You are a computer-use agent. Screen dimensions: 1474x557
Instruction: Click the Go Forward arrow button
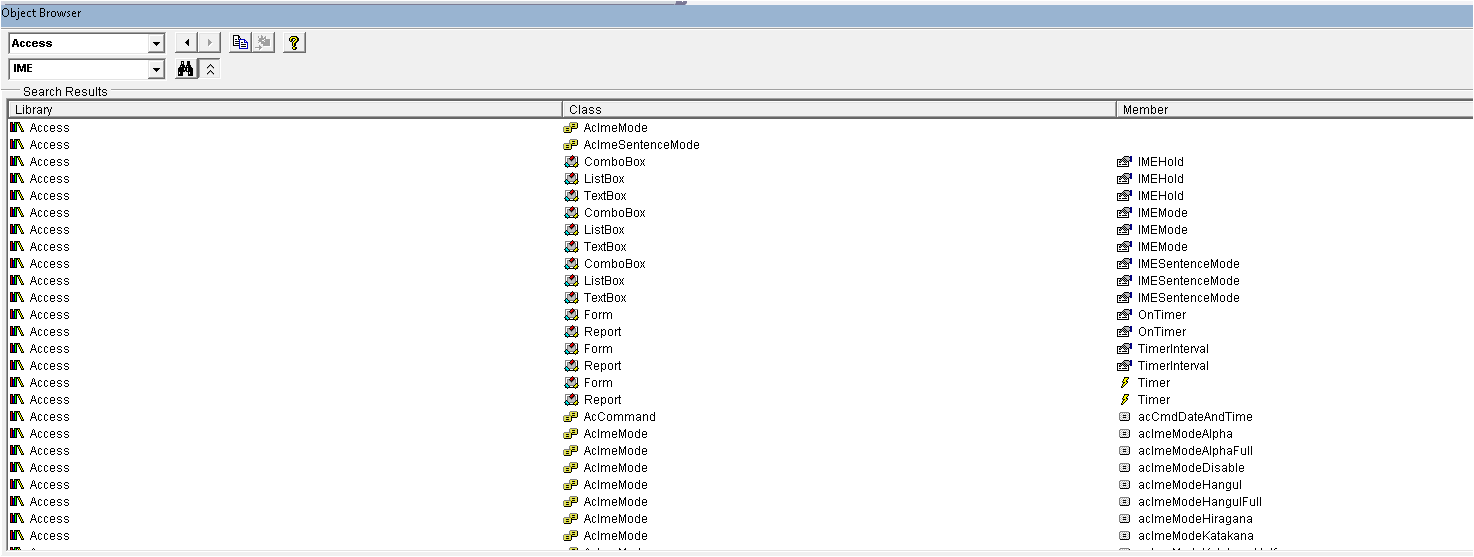209,43
